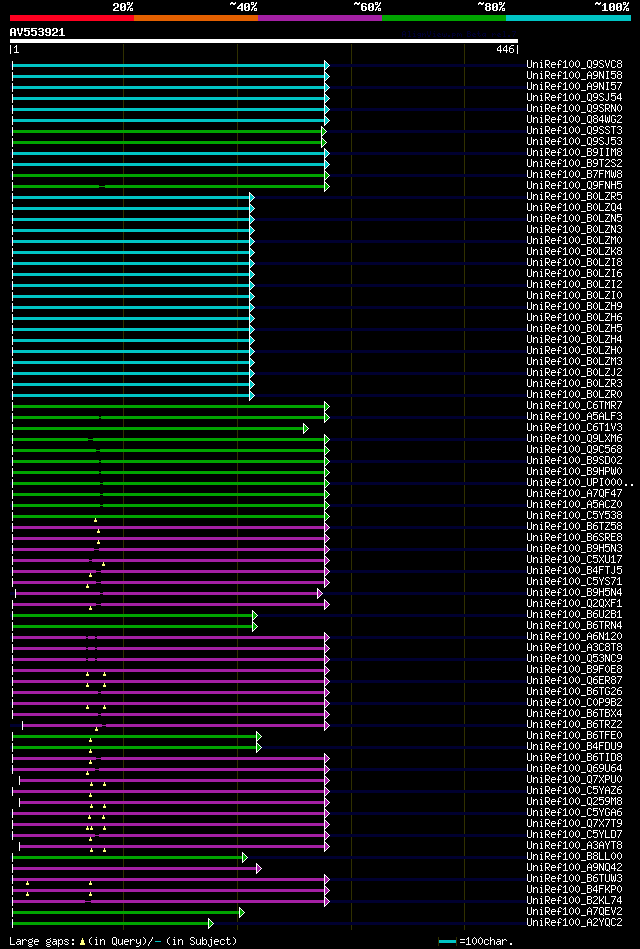Screen dimensions: 640x949
Task: Open the UniRef100_B4FKP0 hit label
Action: pyautogui.click(x=575, y=890)
